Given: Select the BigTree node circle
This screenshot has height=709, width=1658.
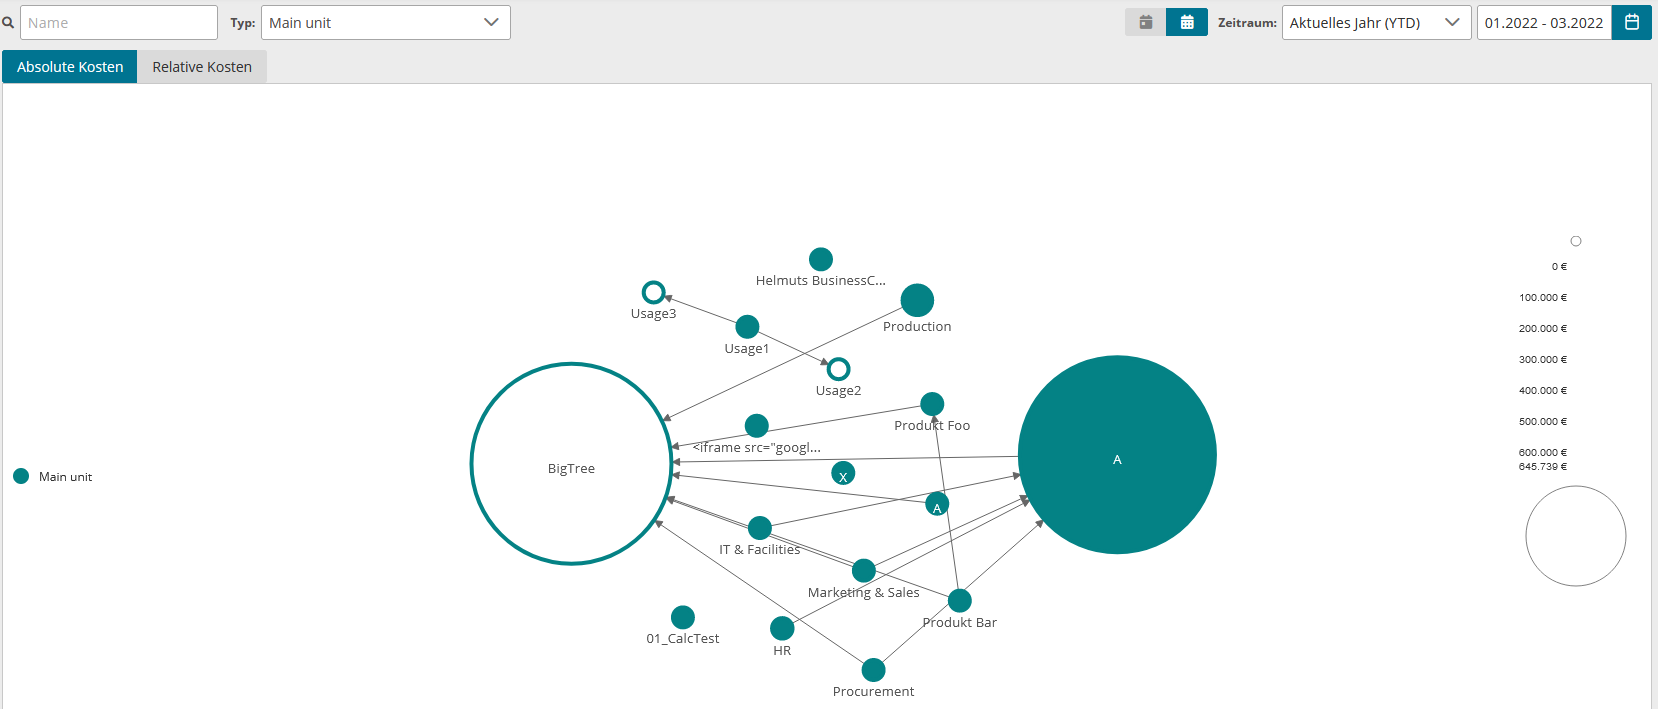Looking at the screenshot, I should click(571, 464).
